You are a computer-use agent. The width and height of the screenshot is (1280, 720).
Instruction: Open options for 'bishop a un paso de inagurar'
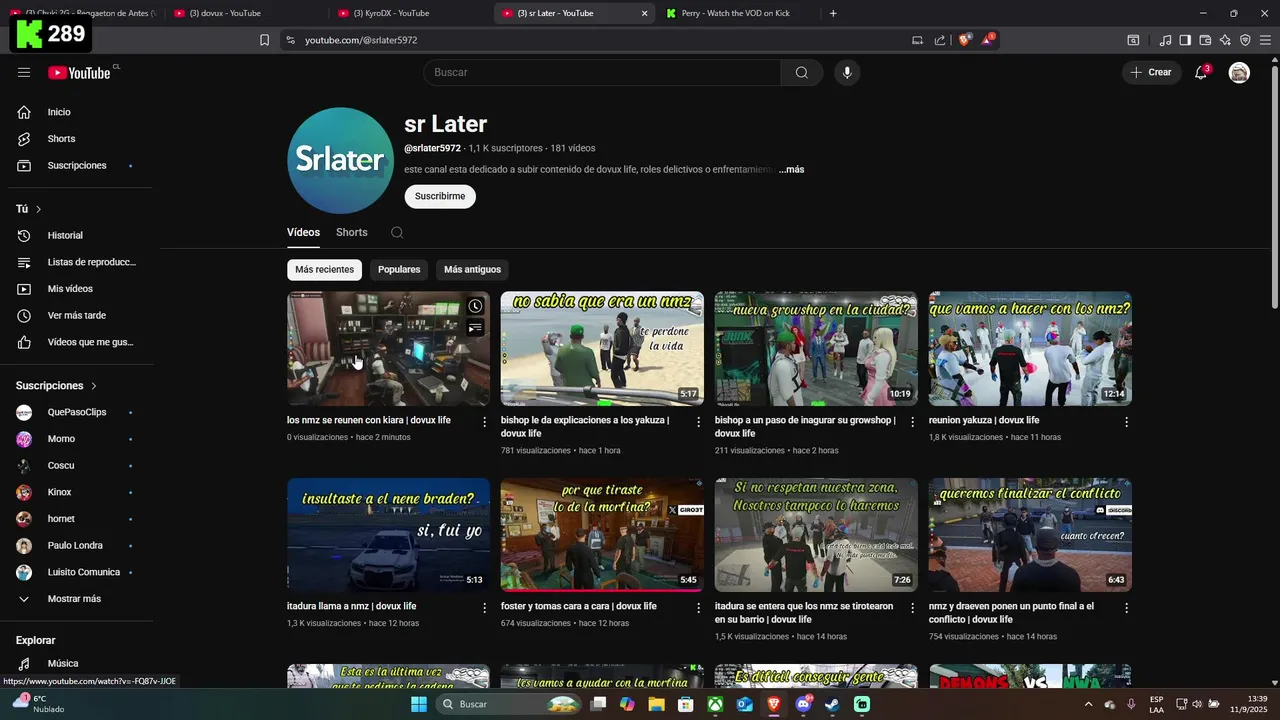913,422
